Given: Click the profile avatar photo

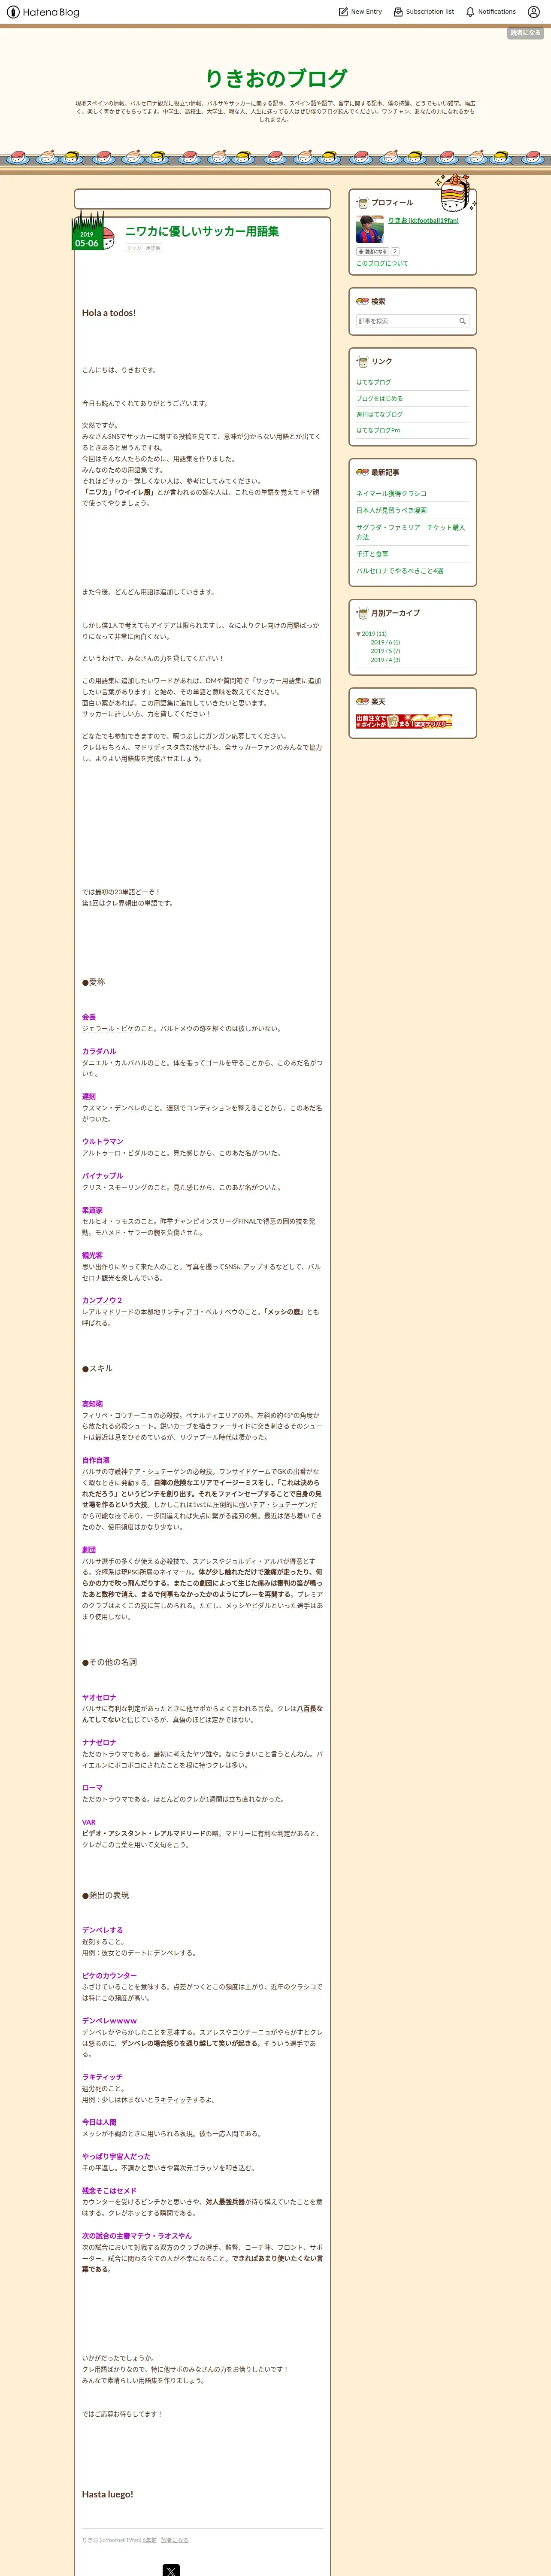Looking at the screenshot, I should click(370, 229).
